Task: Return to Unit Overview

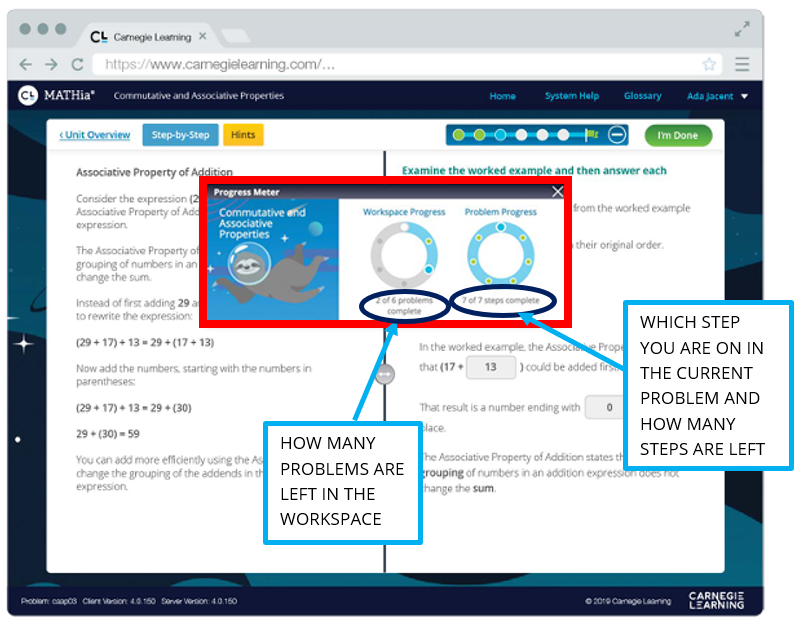Action: [95, 135]
